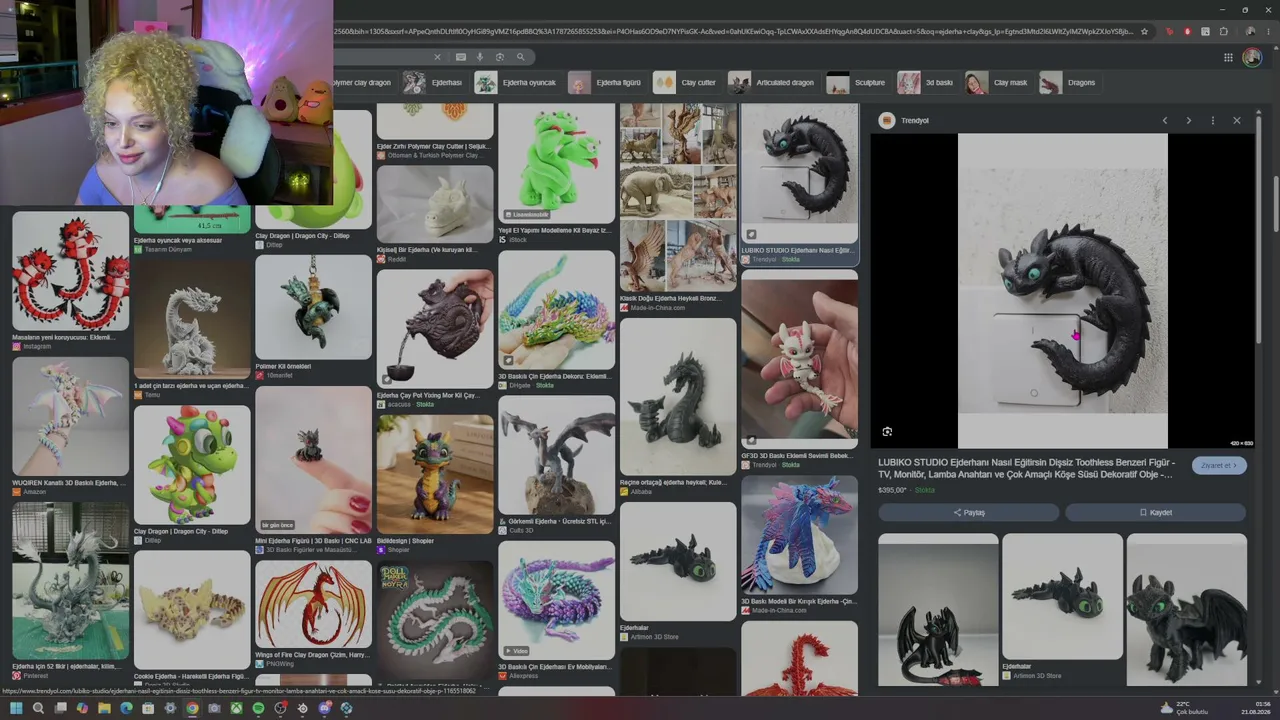Screen dimensions: 1280x720
Task: Open the Reçine ortaçağ ejderha heykeli result
Action: [x=678, y=407]
